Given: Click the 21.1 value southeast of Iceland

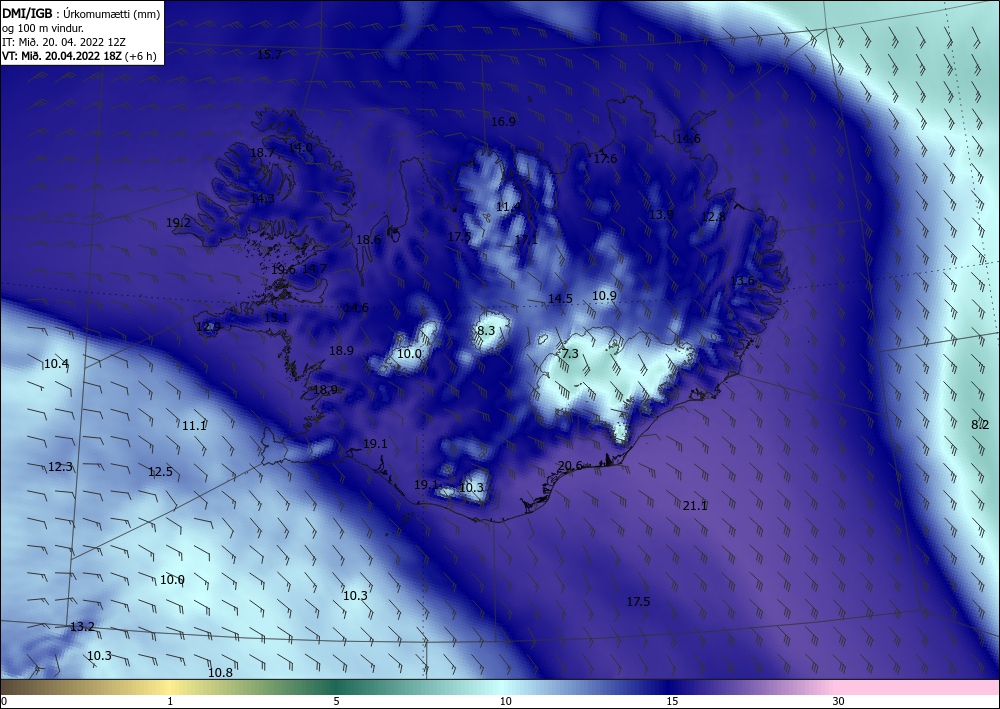Looking at the screenshot, I should (x=695, y=506).
